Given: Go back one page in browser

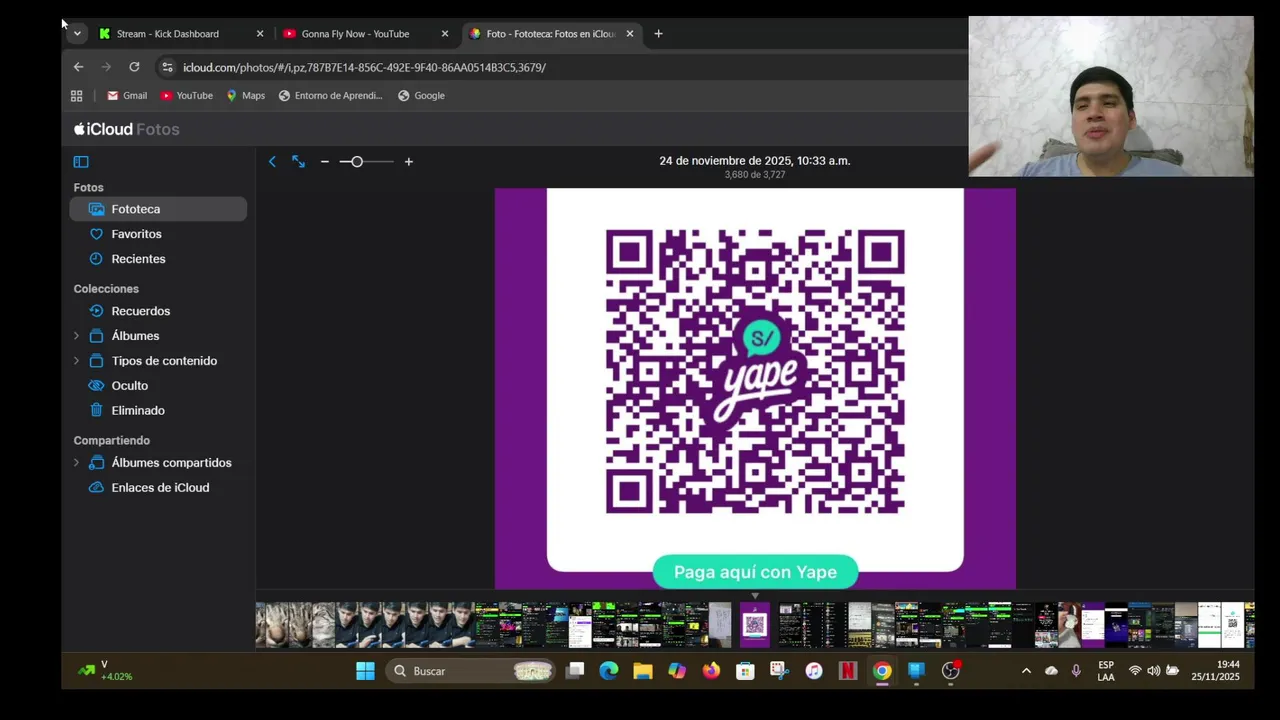Looking at the screenshot, I should pyautogui.click(x=78, y=67).
